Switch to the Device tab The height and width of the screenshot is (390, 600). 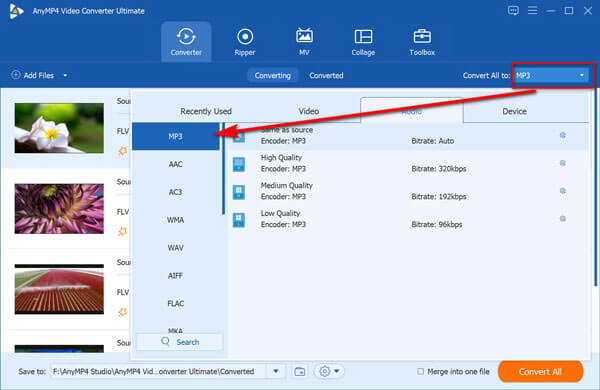(x=514, y=111)
